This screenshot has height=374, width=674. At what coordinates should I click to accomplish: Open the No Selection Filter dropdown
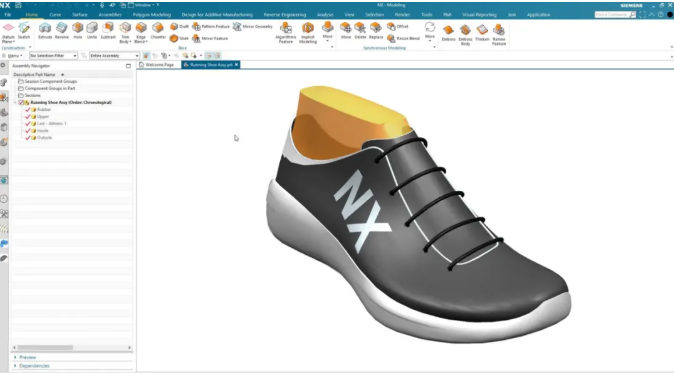point(53,56)
